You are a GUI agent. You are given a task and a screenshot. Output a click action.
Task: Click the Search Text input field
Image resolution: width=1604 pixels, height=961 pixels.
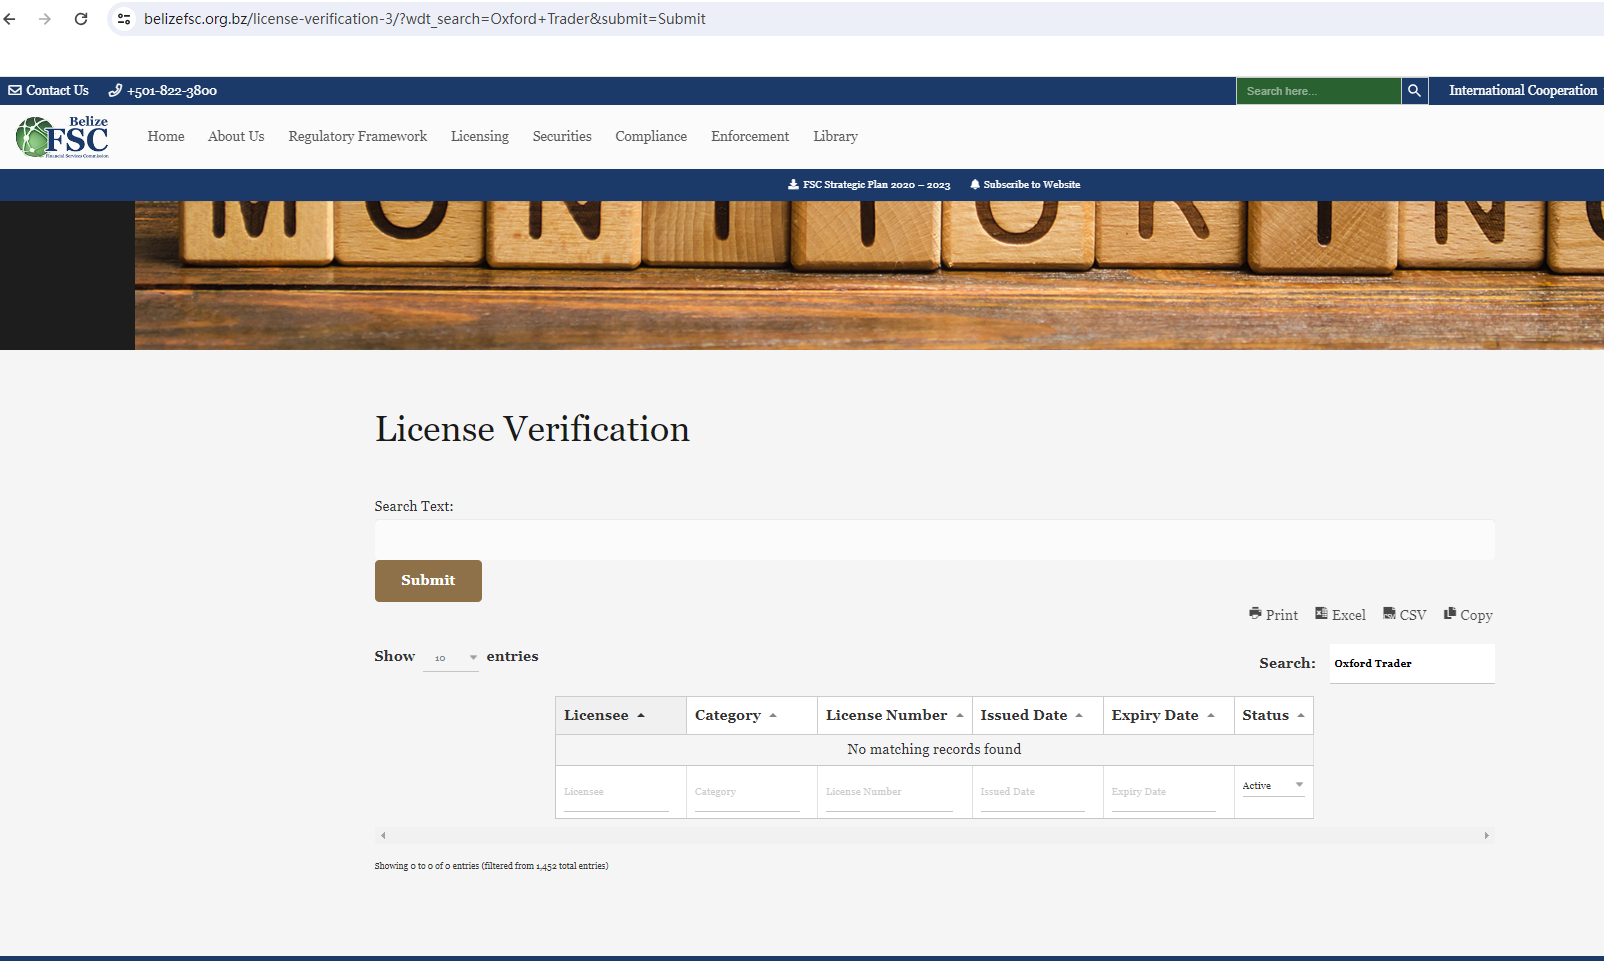[x=934, y=540]
